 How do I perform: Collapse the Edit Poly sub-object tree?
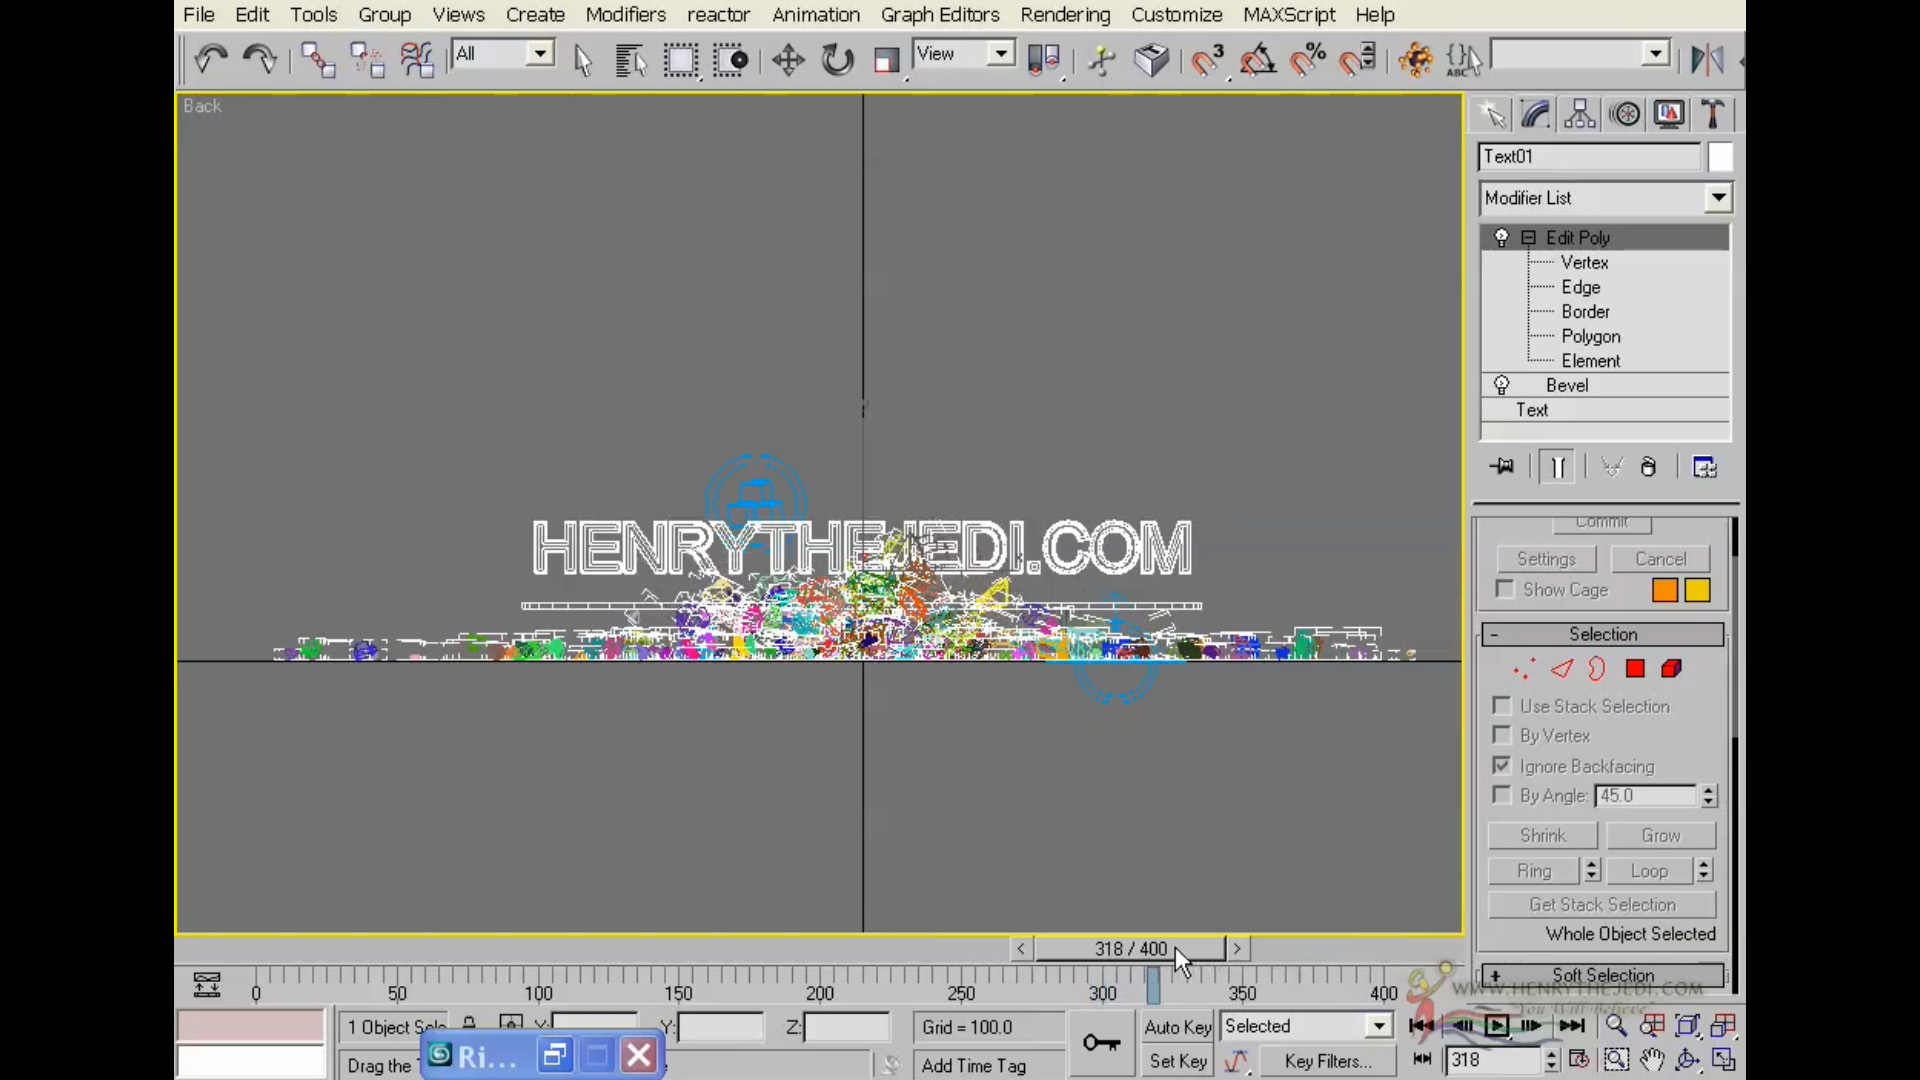1528,238
